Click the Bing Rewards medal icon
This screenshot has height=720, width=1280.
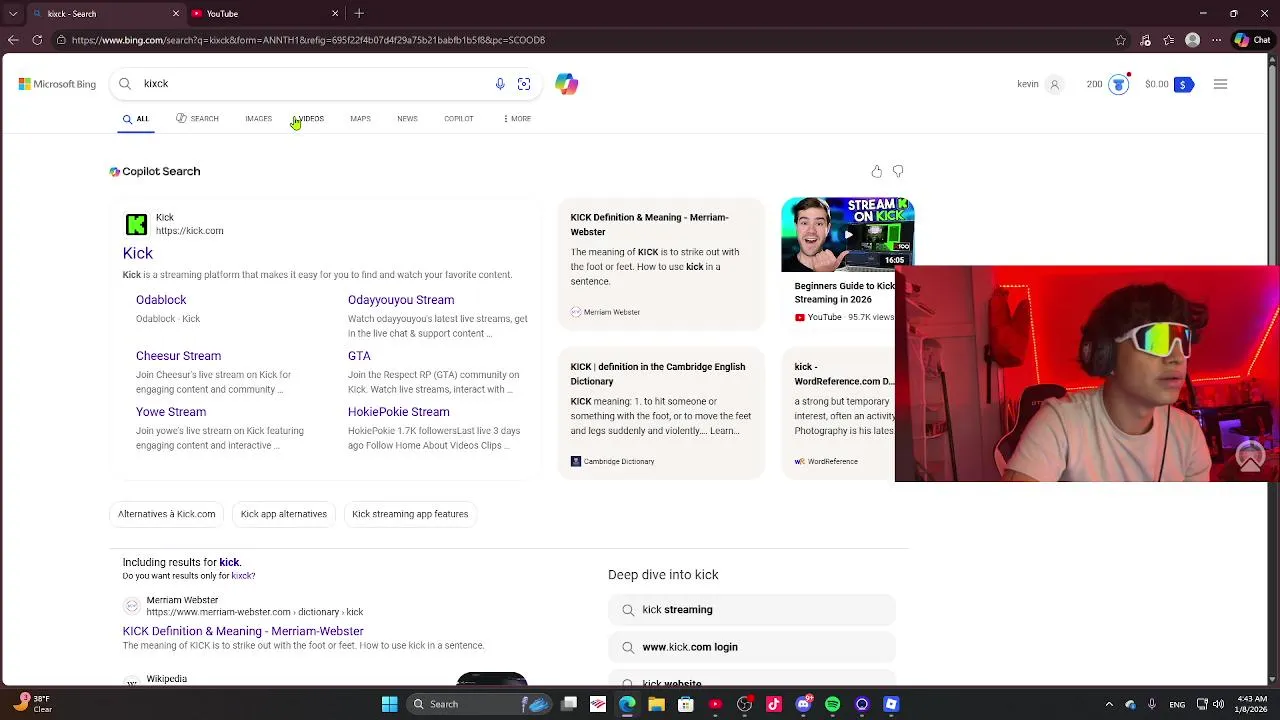point(1119,84)
